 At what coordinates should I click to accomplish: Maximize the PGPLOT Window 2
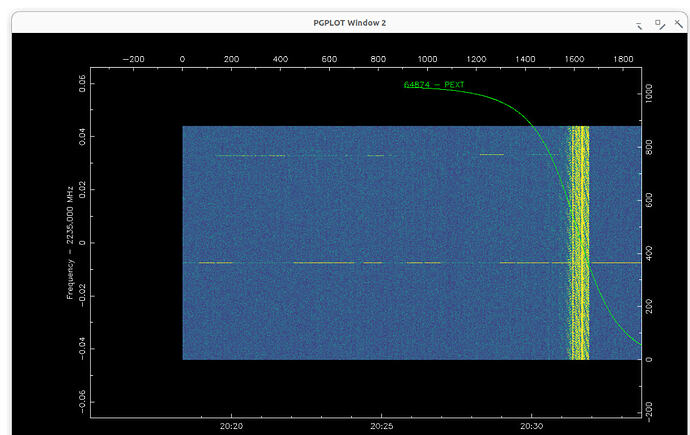point(659,24)
